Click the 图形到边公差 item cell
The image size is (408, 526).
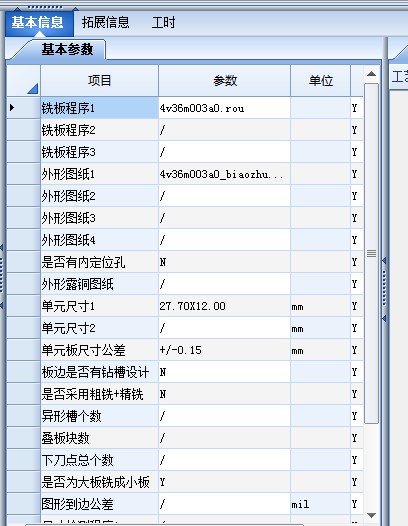coord(99,504)
